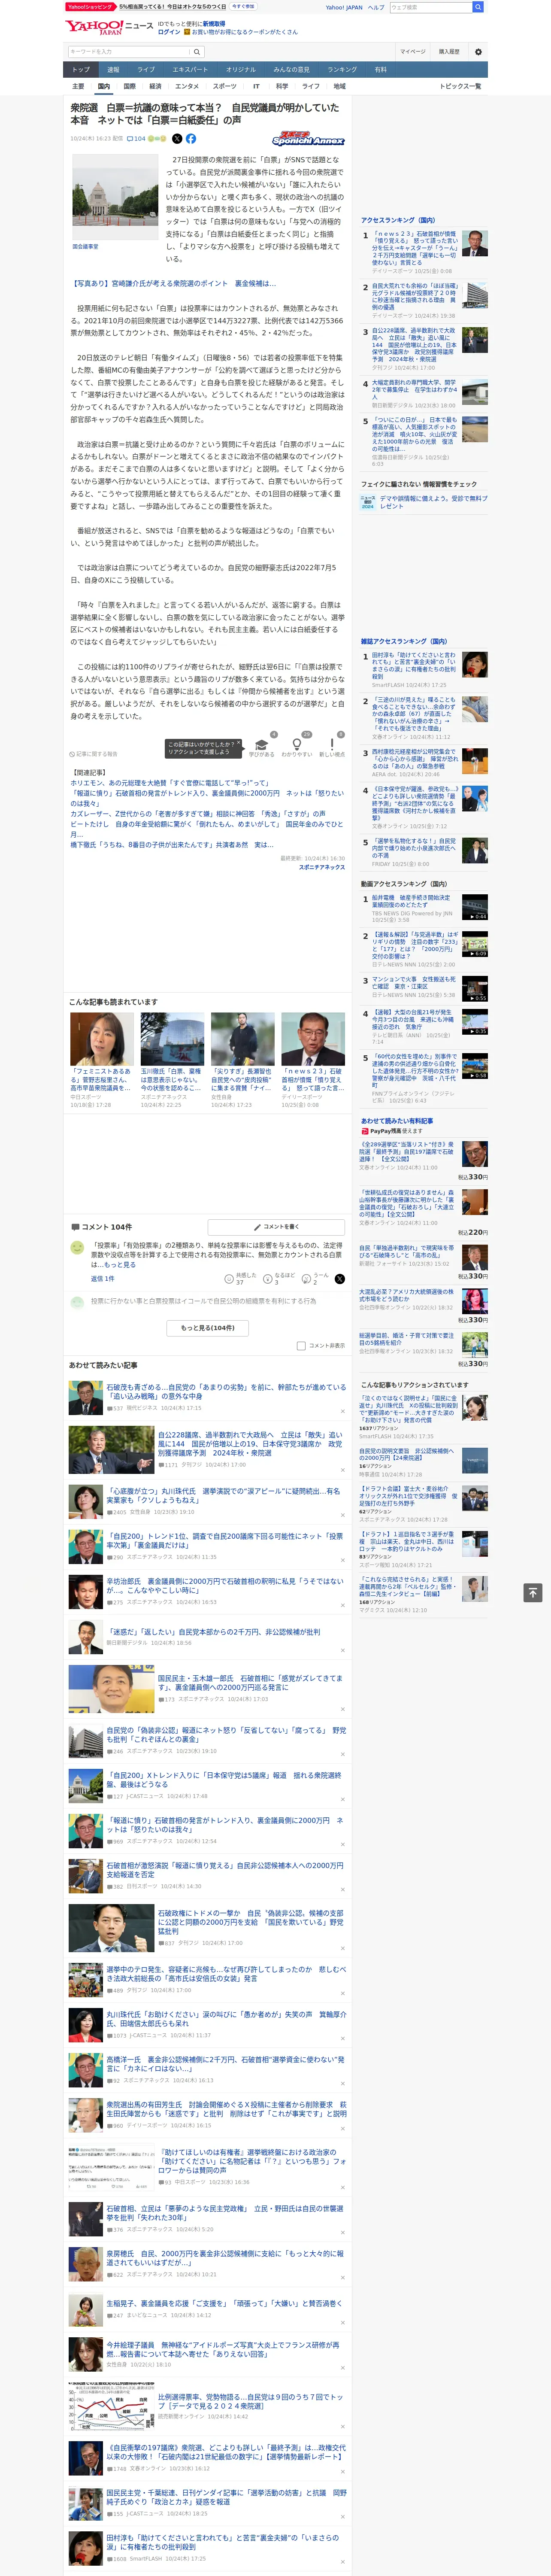Click the Sponichi Annex logo

(x=308, y=139)
